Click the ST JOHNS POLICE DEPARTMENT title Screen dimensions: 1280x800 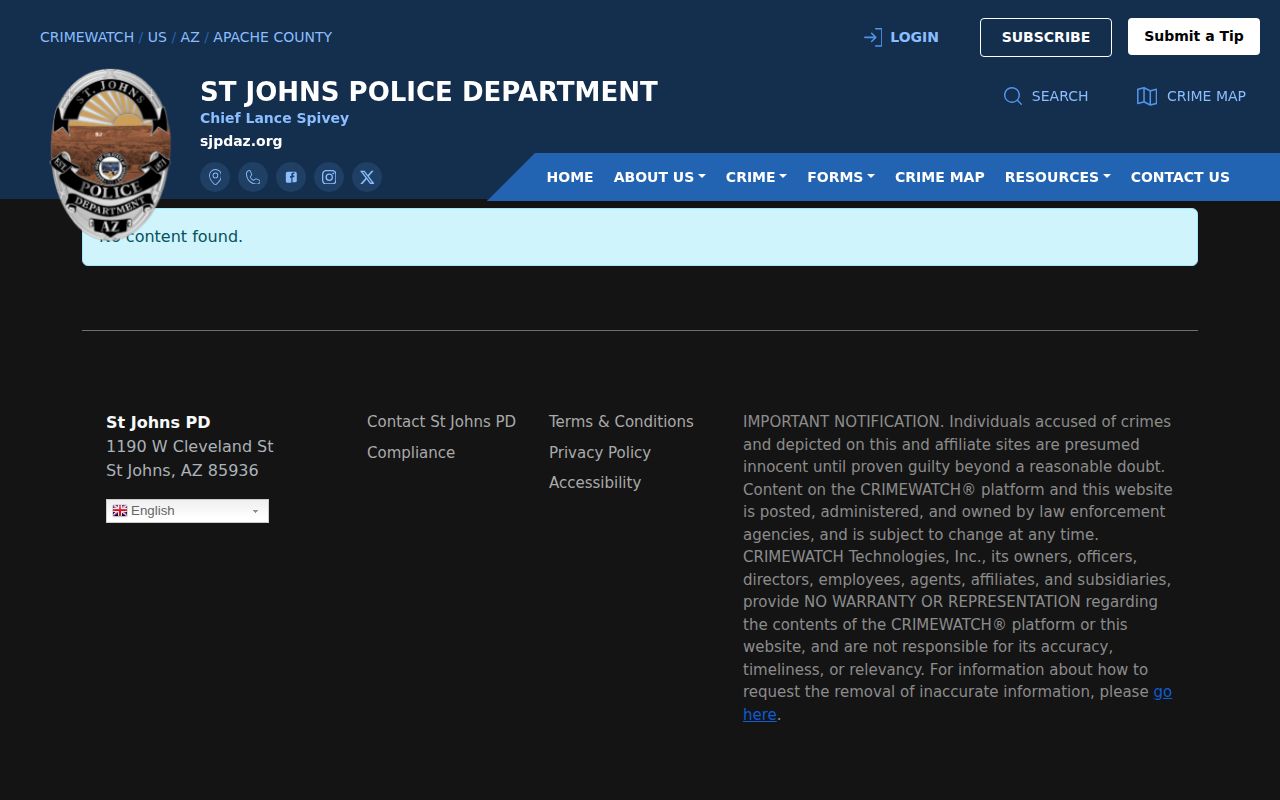click(429, 92)
